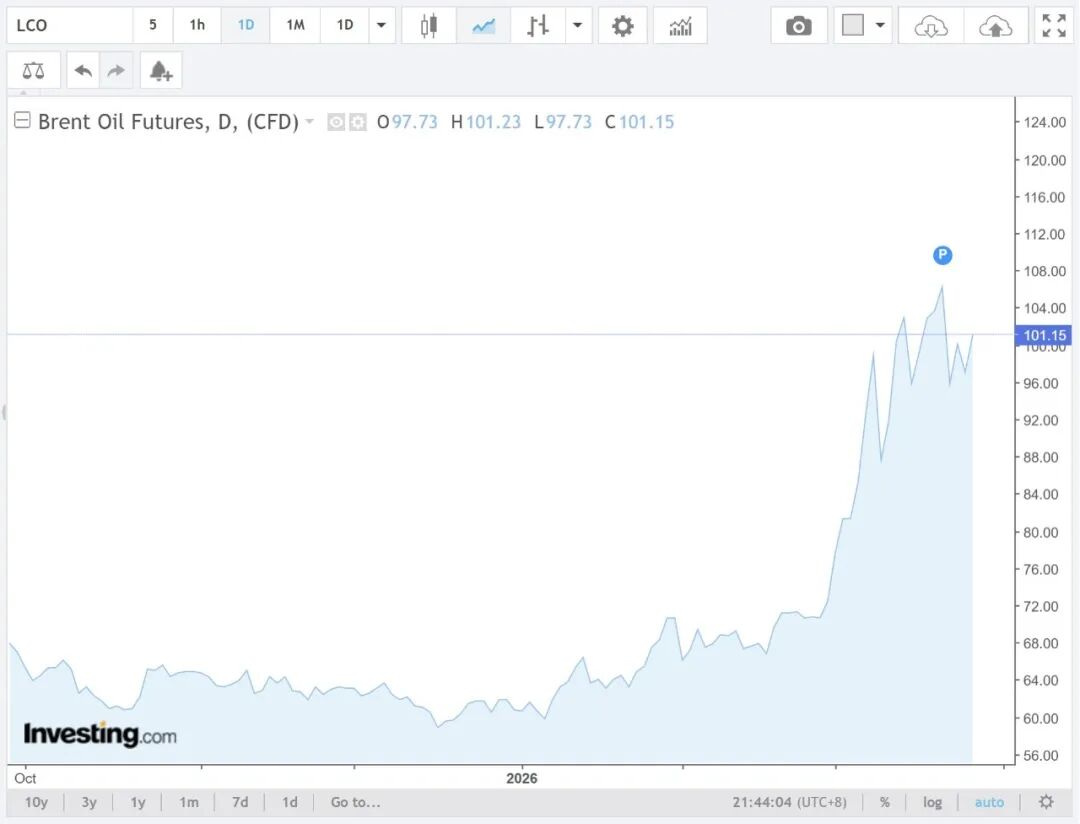Click the Go to... button
The width and height of the screenshot is (1080, 824).
(355, 802)
